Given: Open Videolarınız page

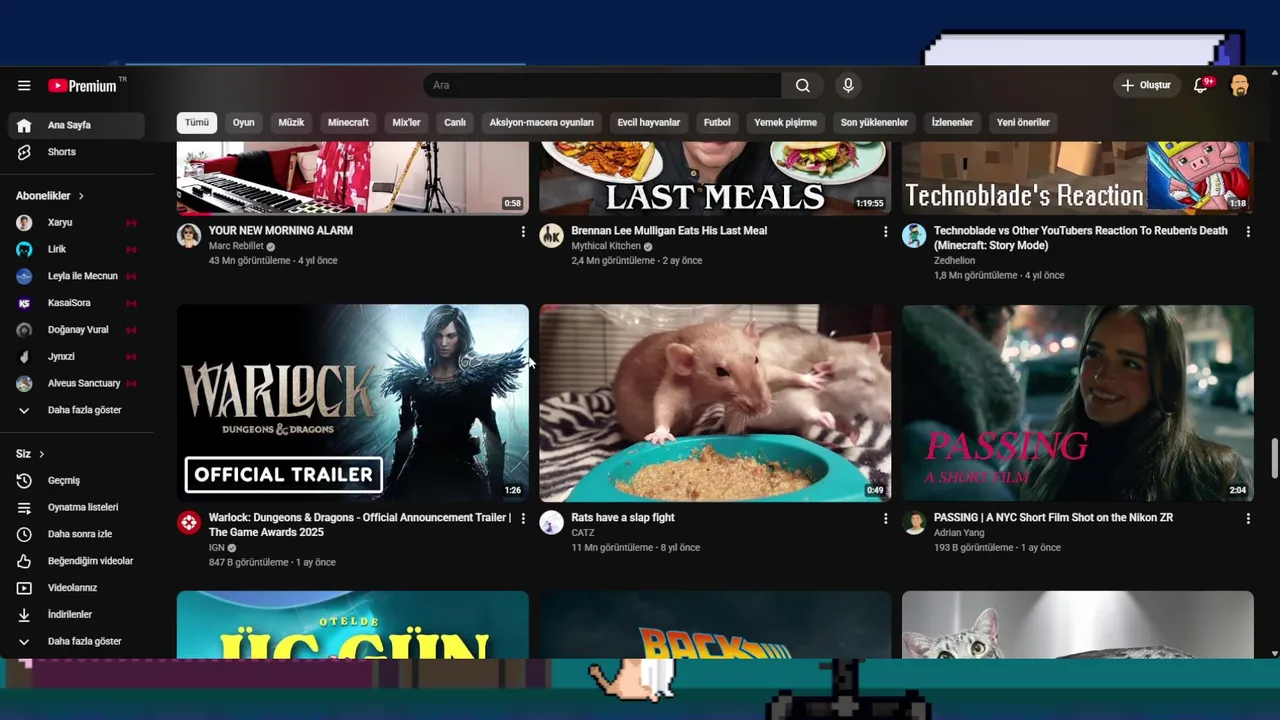Looking at the screenshot, I should [77, 588].
